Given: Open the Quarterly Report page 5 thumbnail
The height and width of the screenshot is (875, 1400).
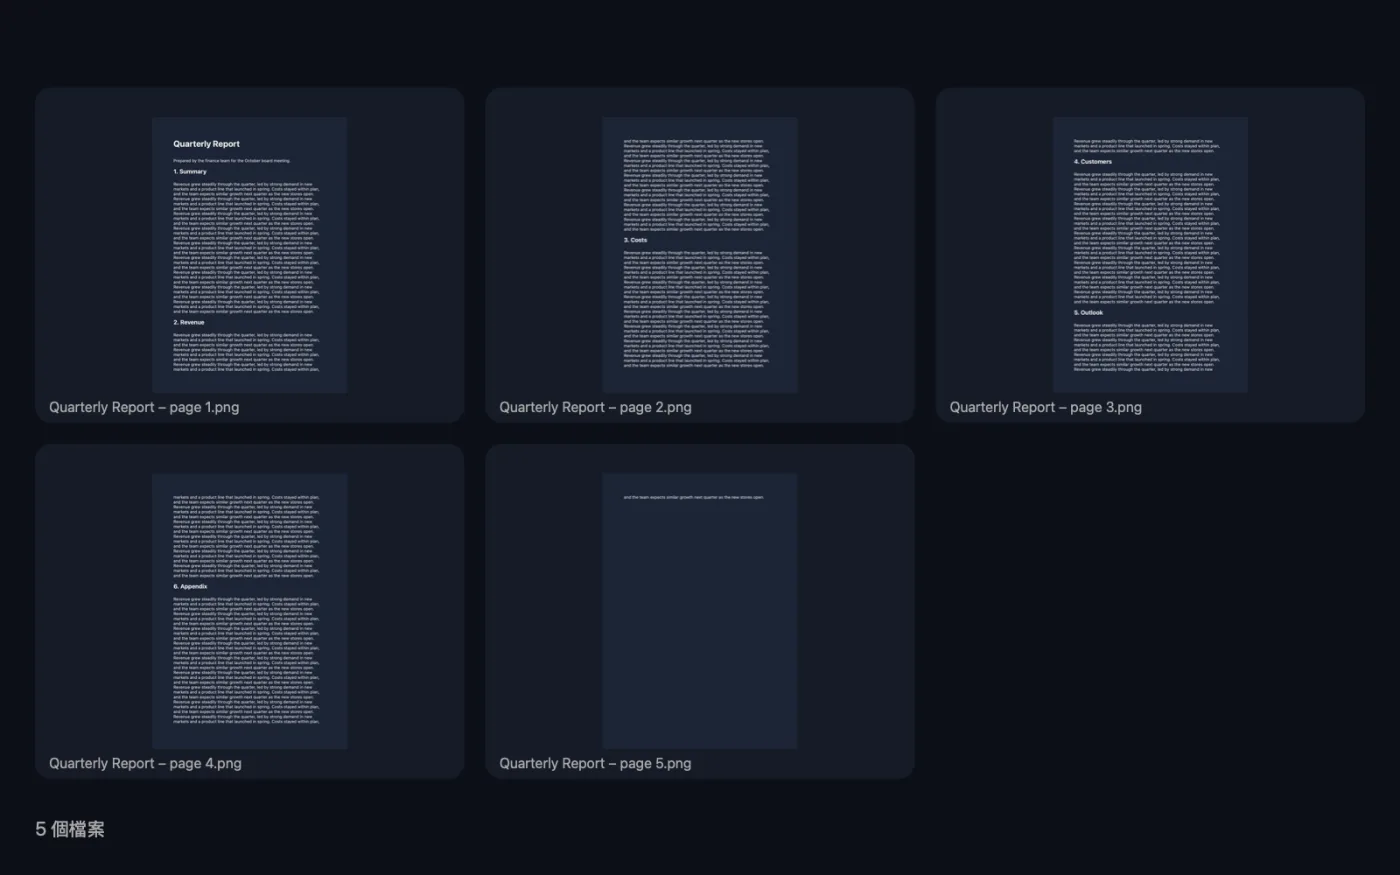Looking at the screenshot, I should coord(700,611).
